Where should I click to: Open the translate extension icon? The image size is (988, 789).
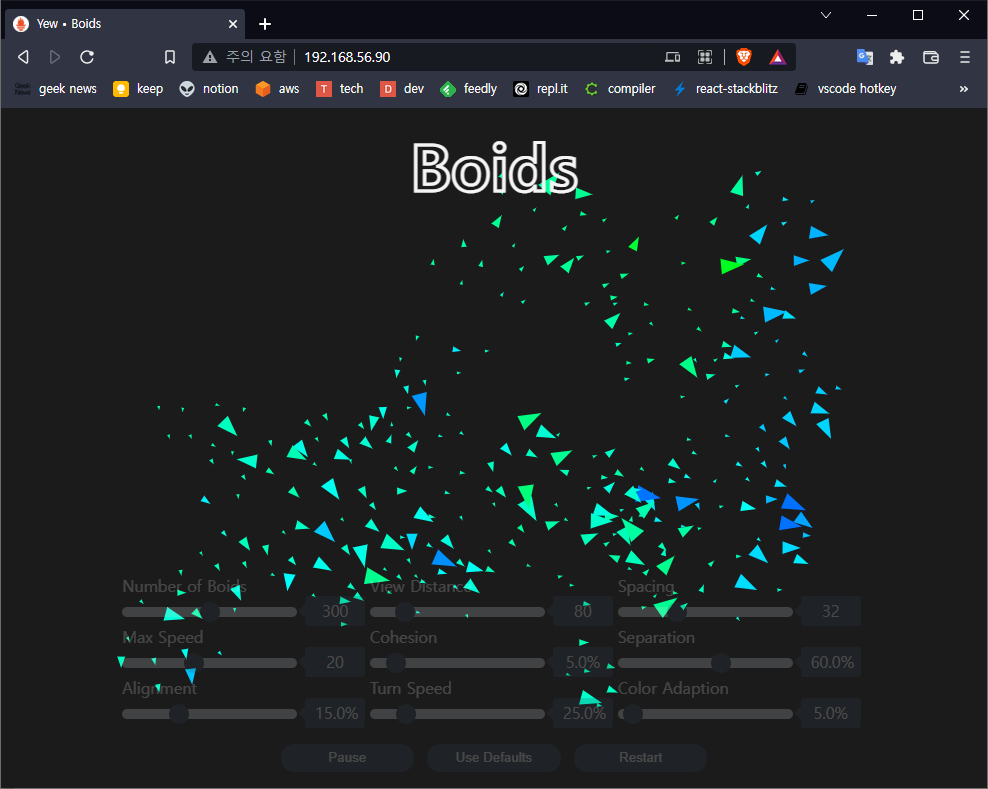[864, 57]
